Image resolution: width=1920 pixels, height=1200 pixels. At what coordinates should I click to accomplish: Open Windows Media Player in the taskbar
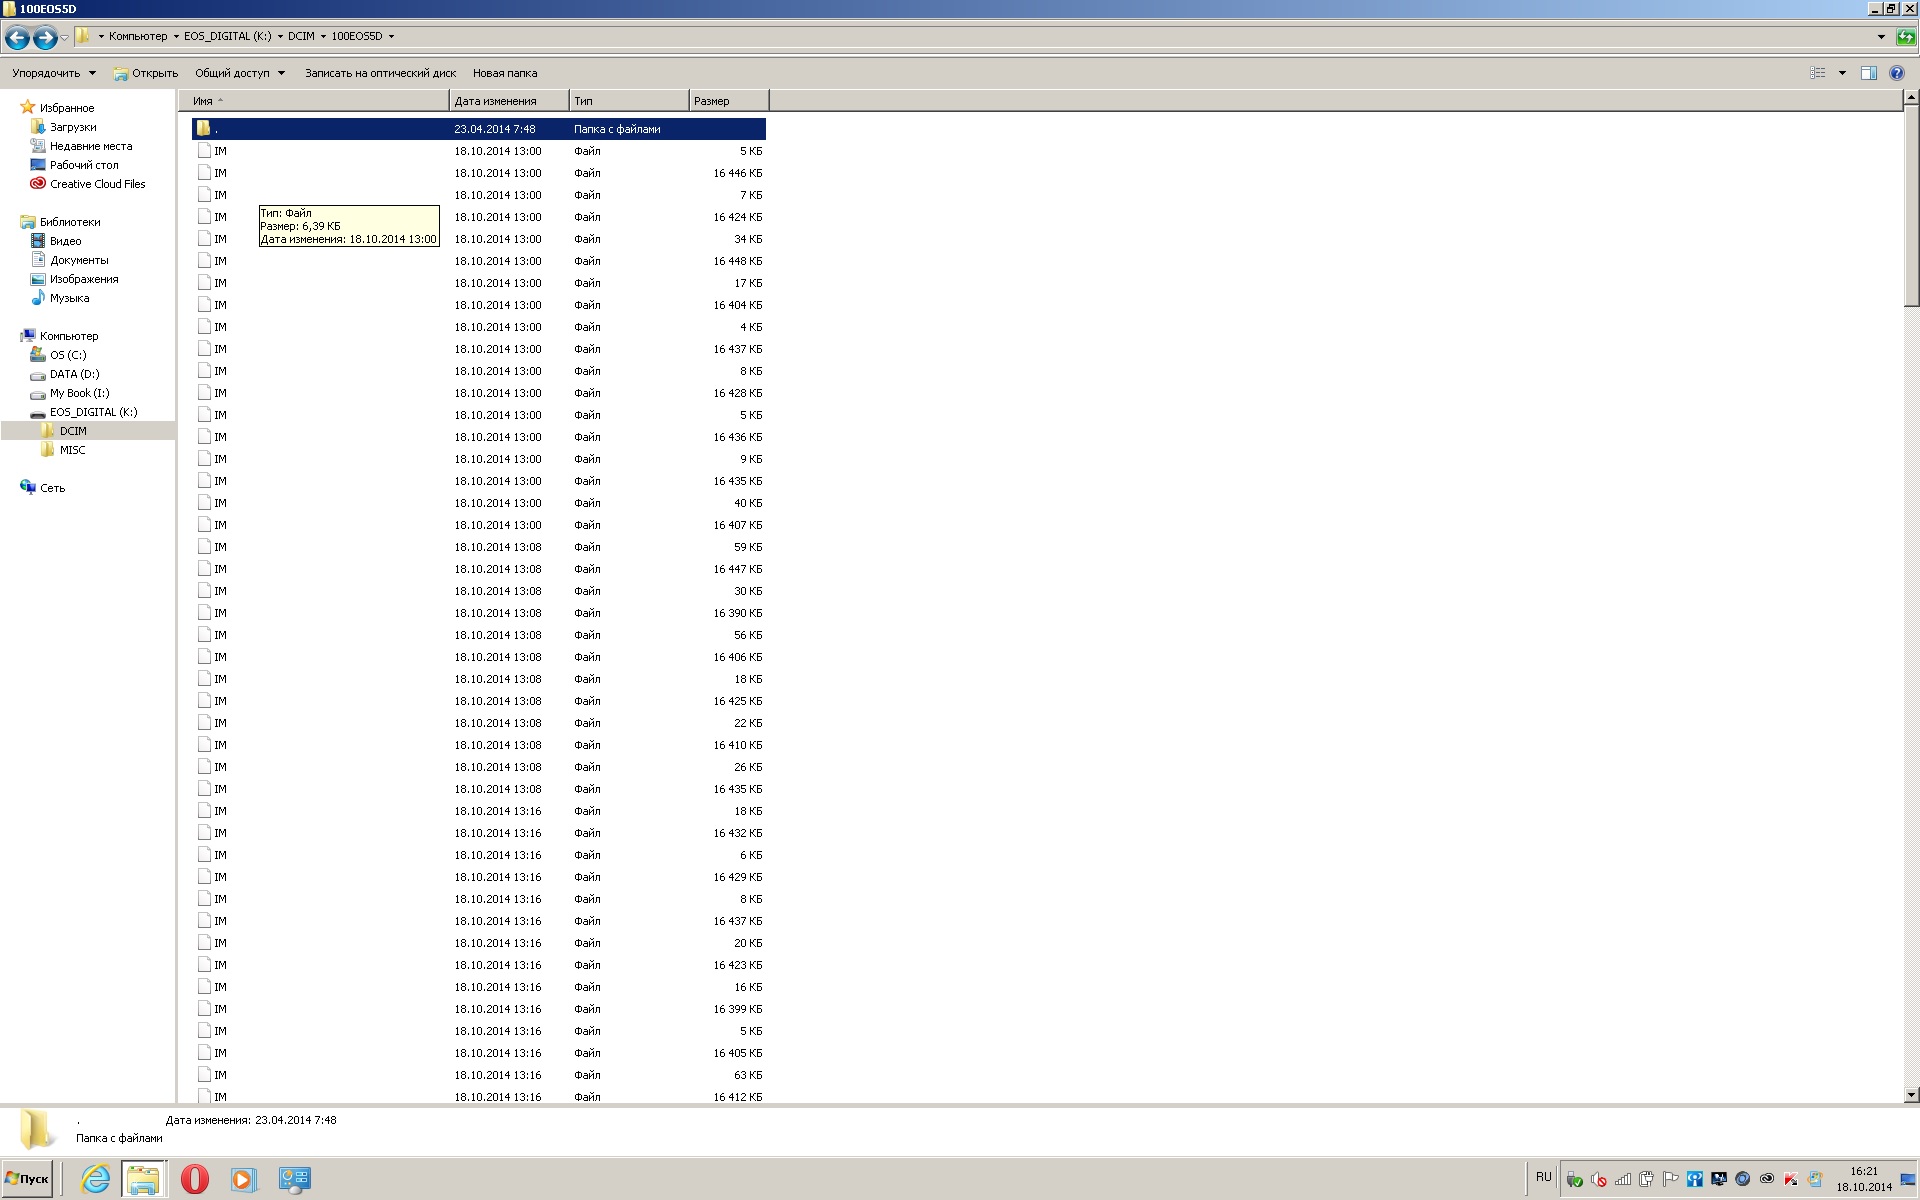[243, 1179]
